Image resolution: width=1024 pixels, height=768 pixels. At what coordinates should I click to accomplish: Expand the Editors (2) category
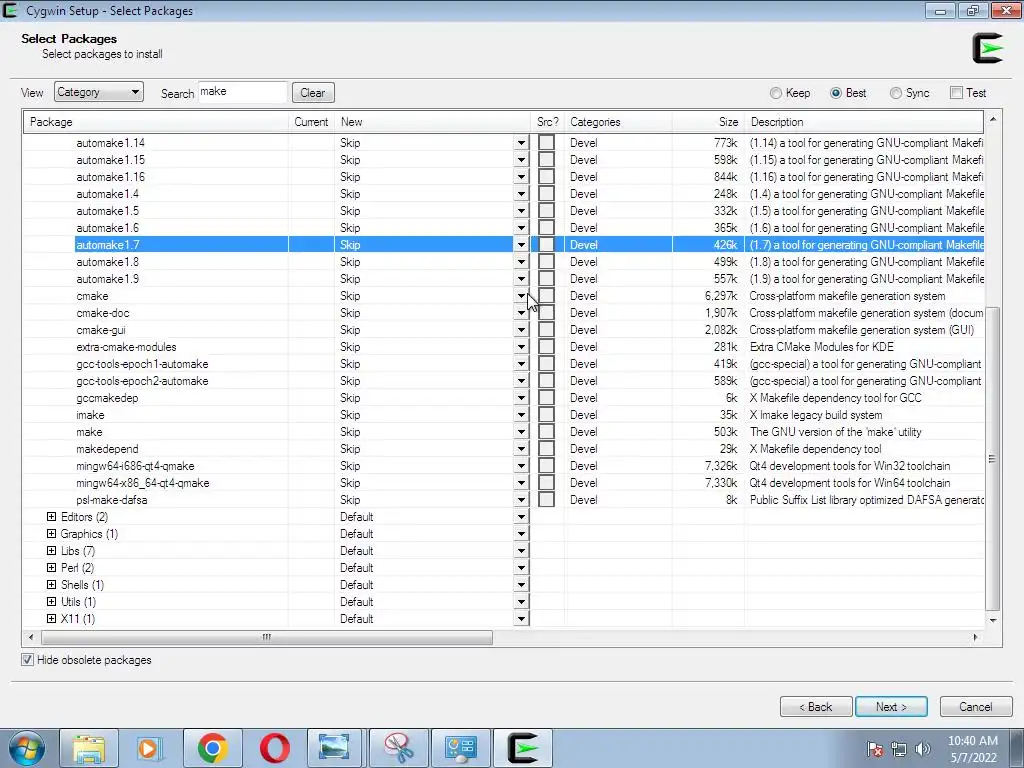(x=52, y=517)
